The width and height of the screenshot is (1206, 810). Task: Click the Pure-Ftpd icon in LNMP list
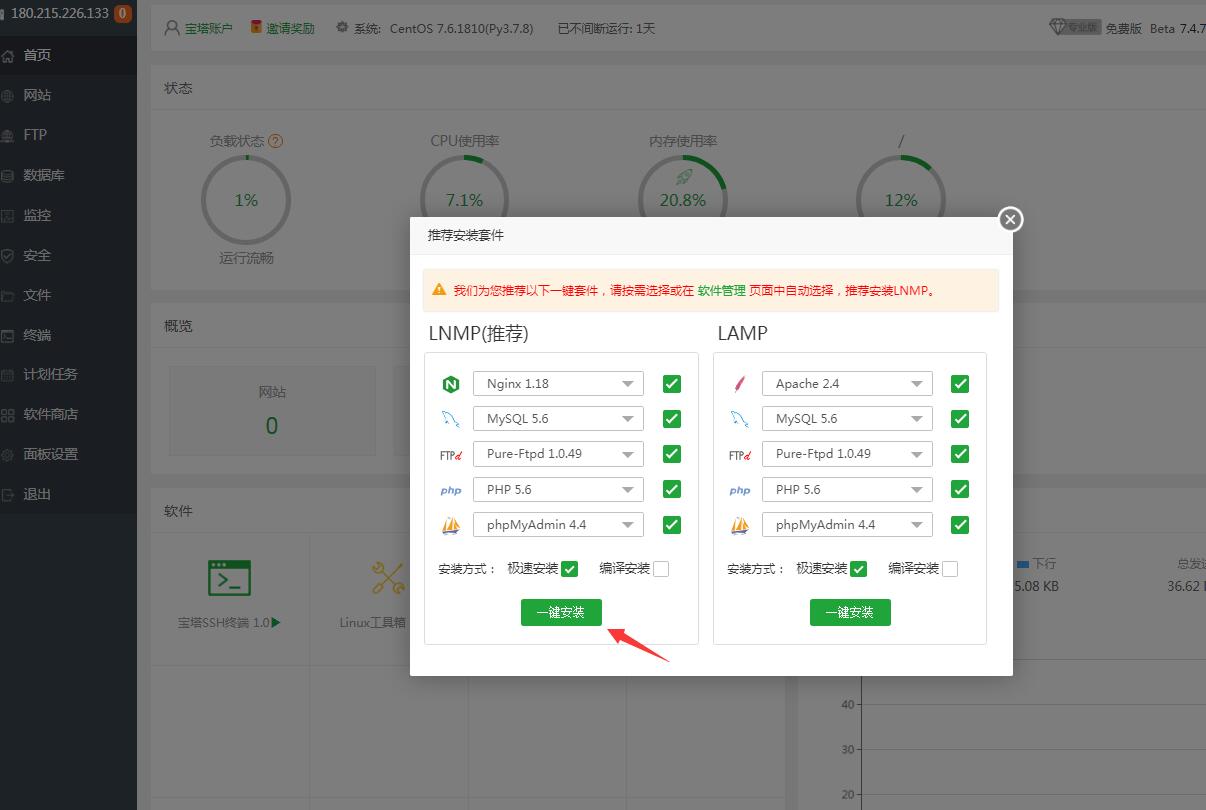tap(450, 455)
